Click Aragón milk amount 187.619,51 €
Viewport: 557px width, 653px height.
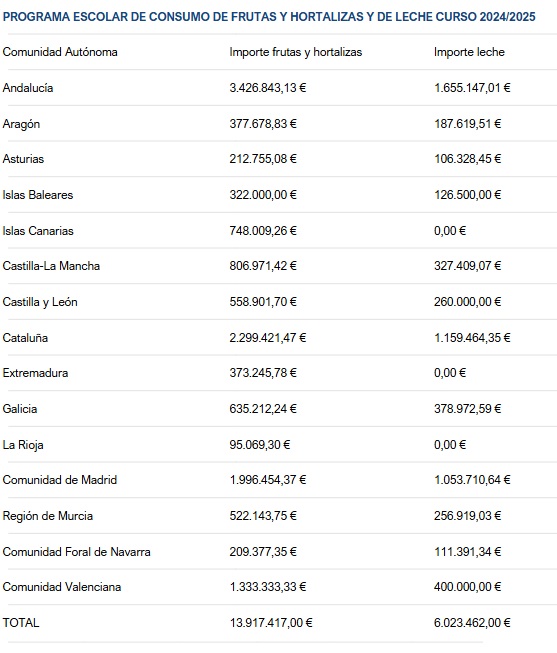(x=467, y=124)
